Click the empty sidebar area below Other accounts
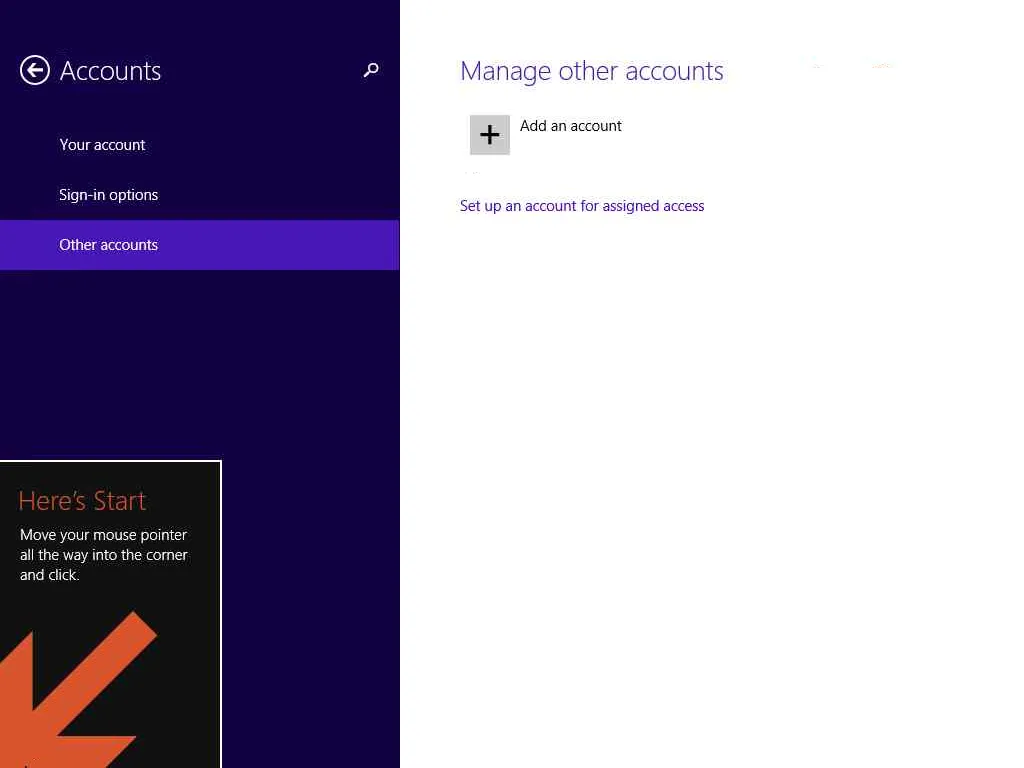1024x768 pixels. point(200,360)
